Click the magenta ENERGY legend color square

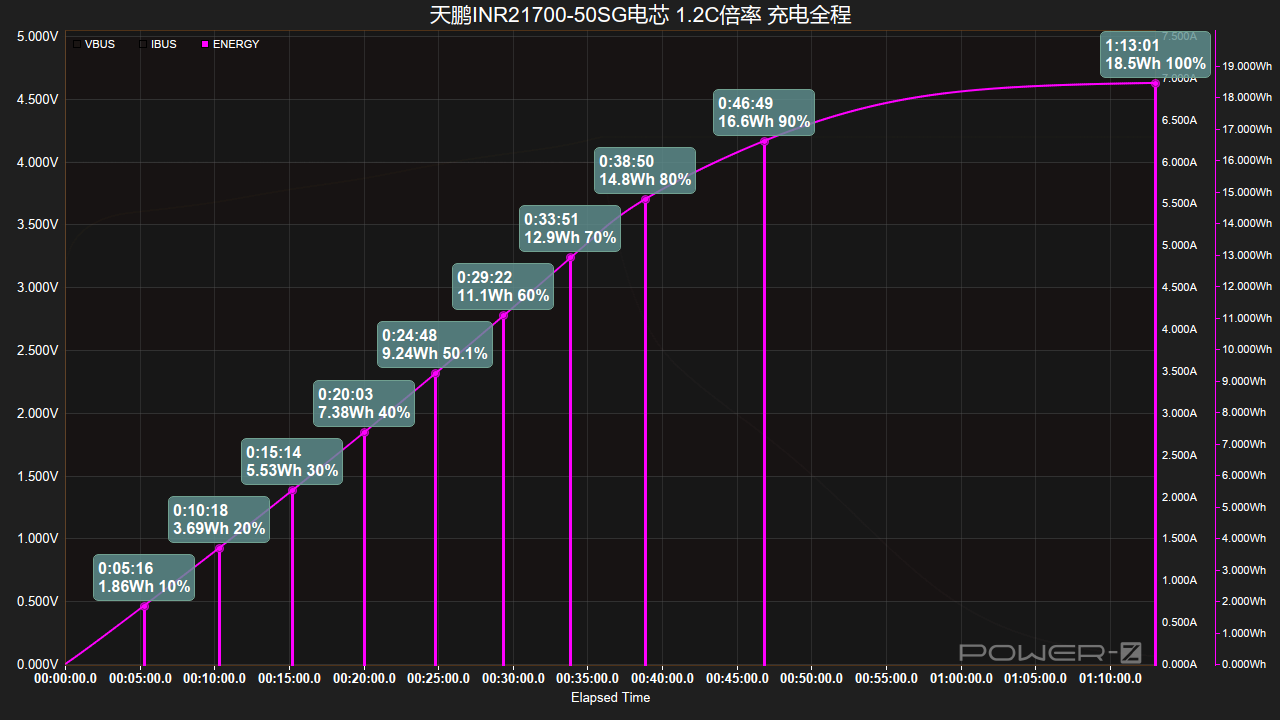click(205, 44)
